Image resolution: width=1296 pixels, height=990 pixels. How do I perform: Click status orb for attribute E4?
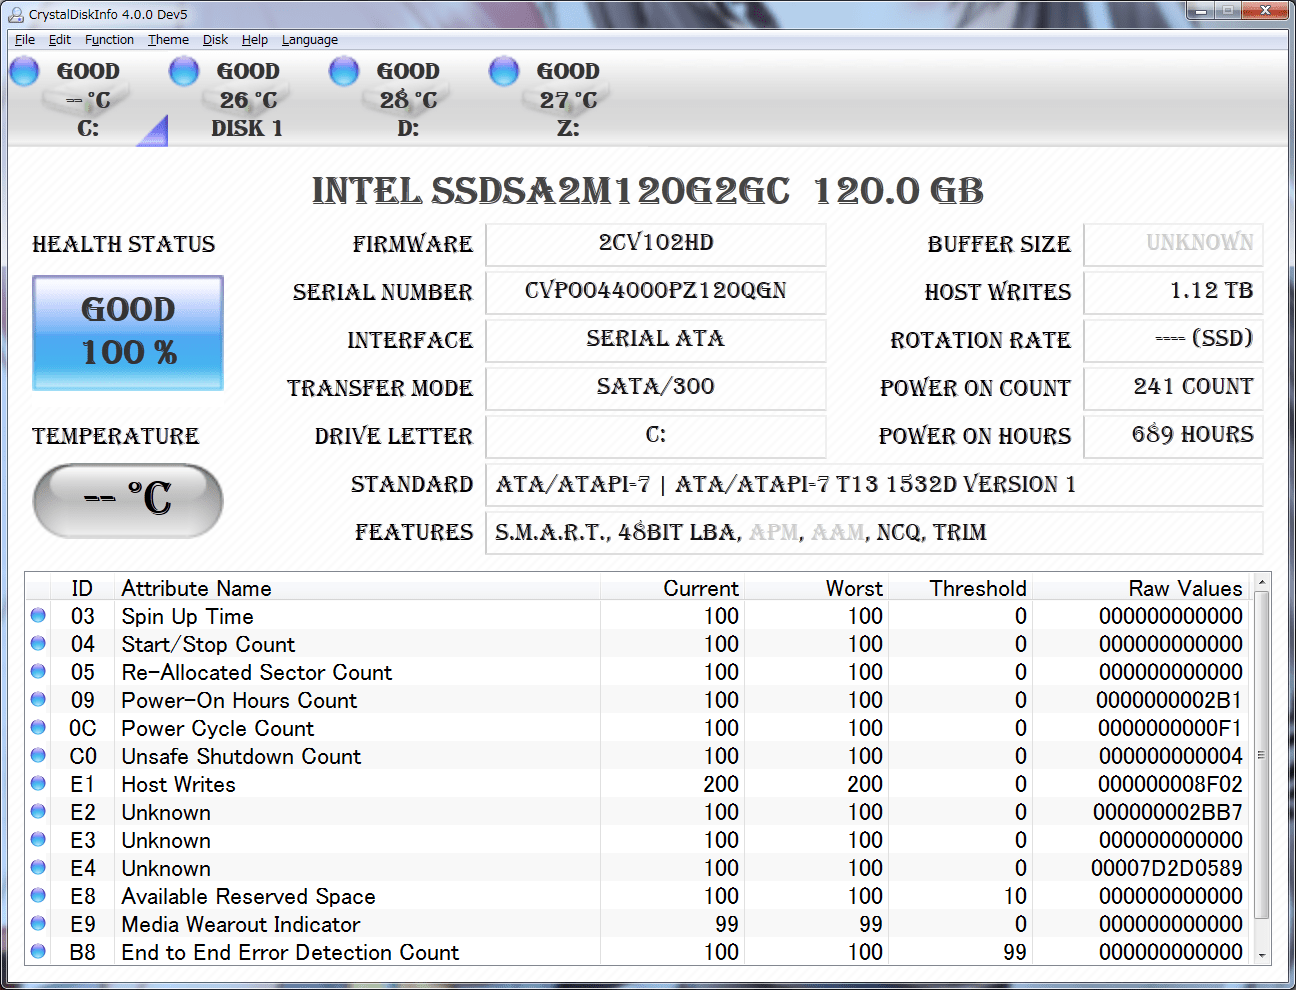(38, 867)
